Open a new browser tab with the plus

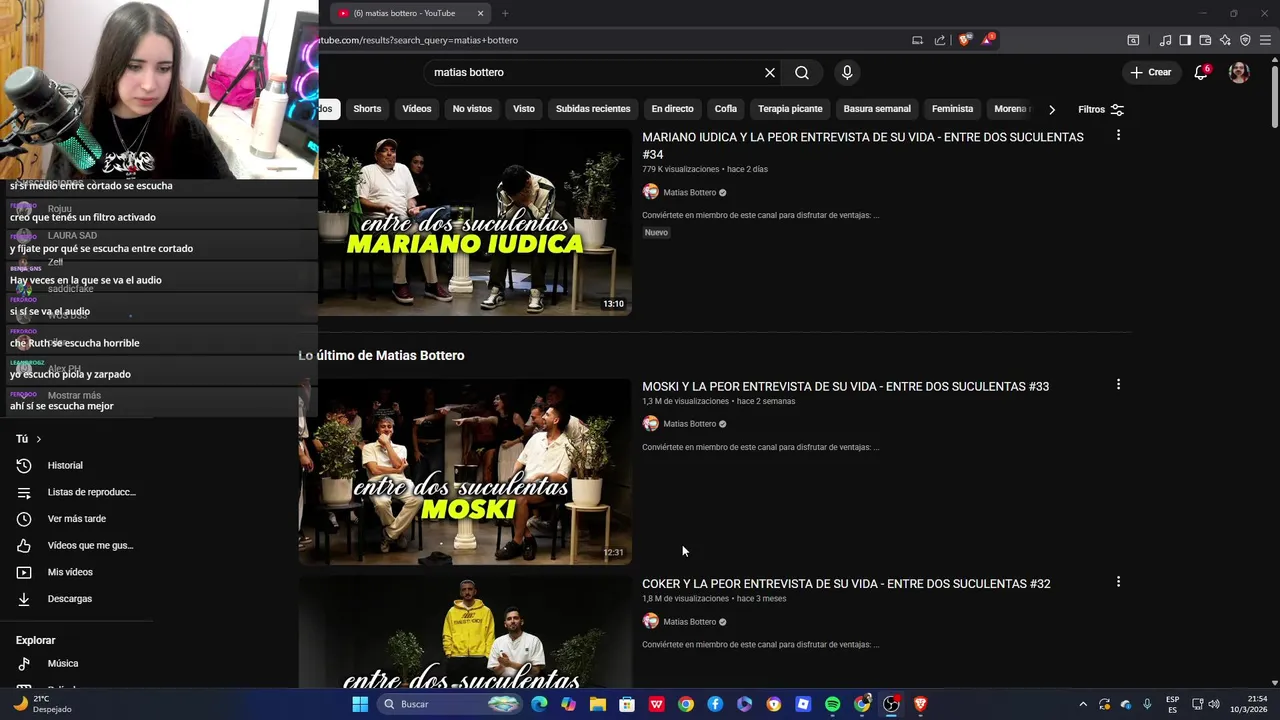click(x=505, y=13)
